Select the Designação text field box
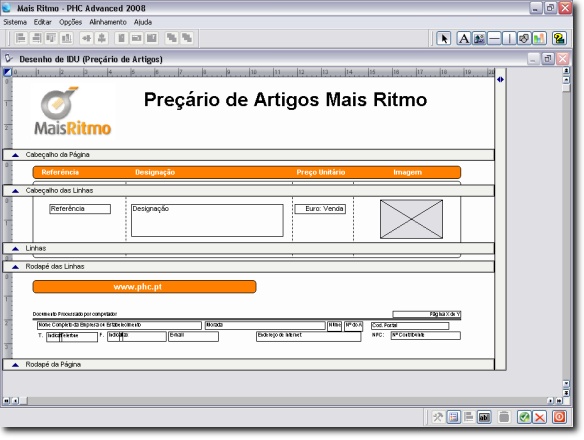The image size is (584, 440). [207, 220]
